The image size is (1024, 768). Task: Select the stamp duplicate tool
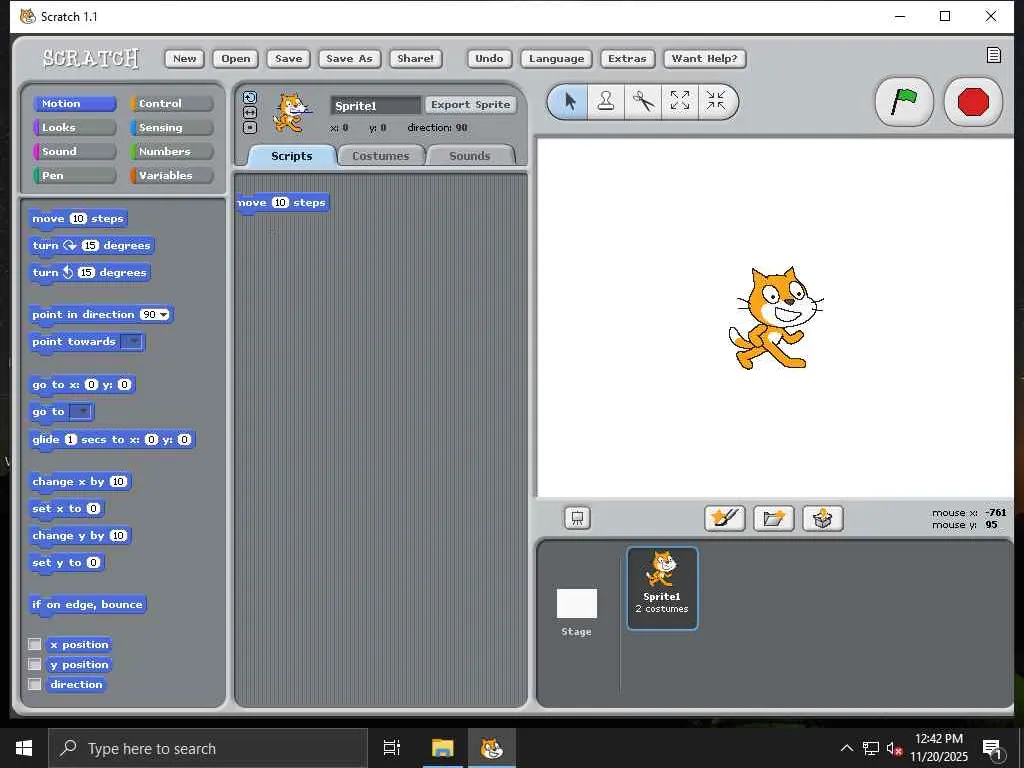pos(606,102)
